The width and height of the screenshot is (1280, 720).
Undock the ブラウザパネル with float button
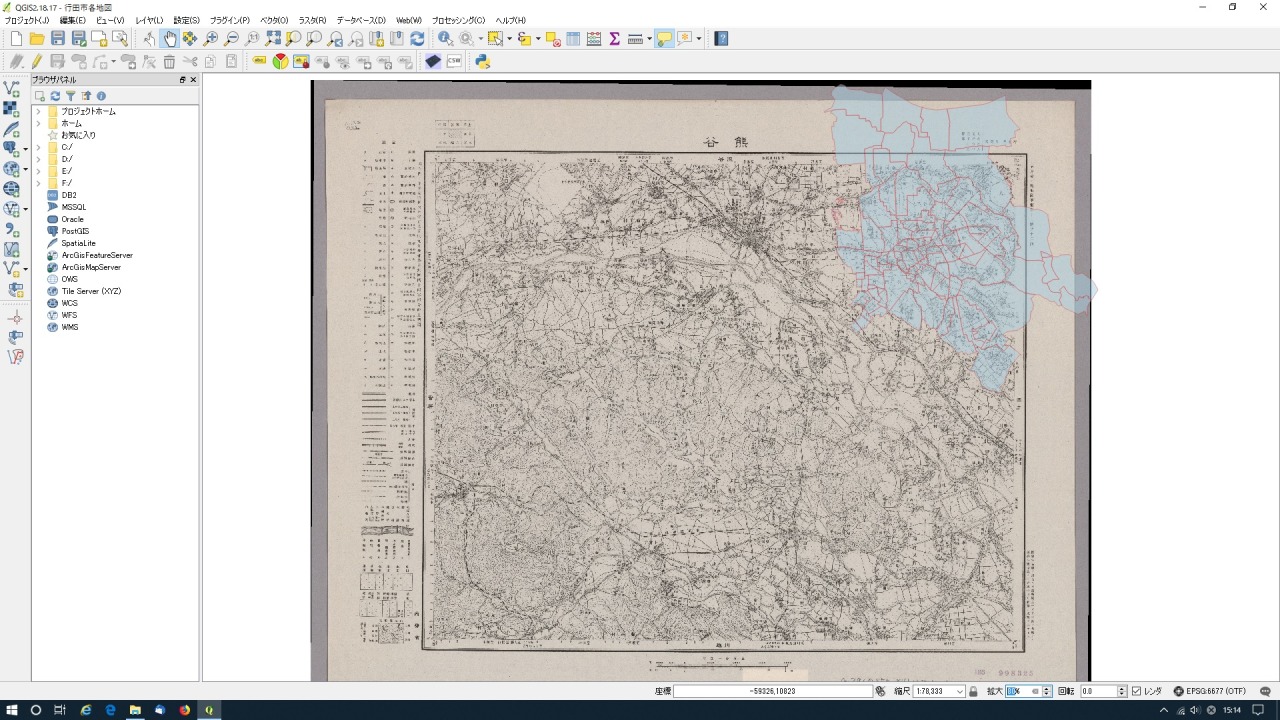[x=183, y=80]
